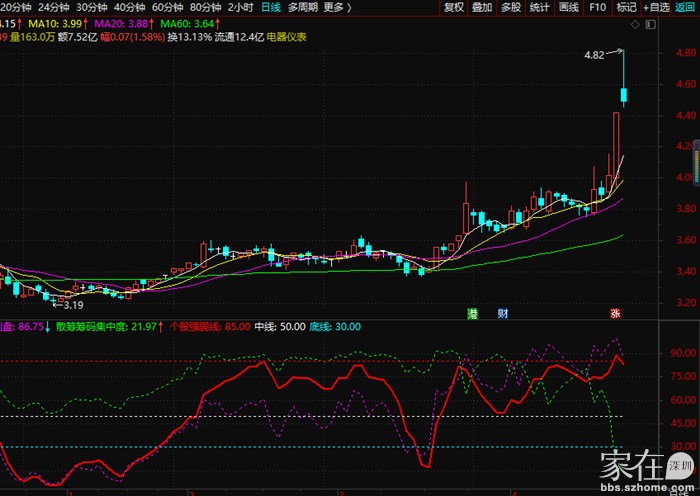Click the 4.82 high price label
Viewport: 700px width, 496px height.
tap(594, 56)
